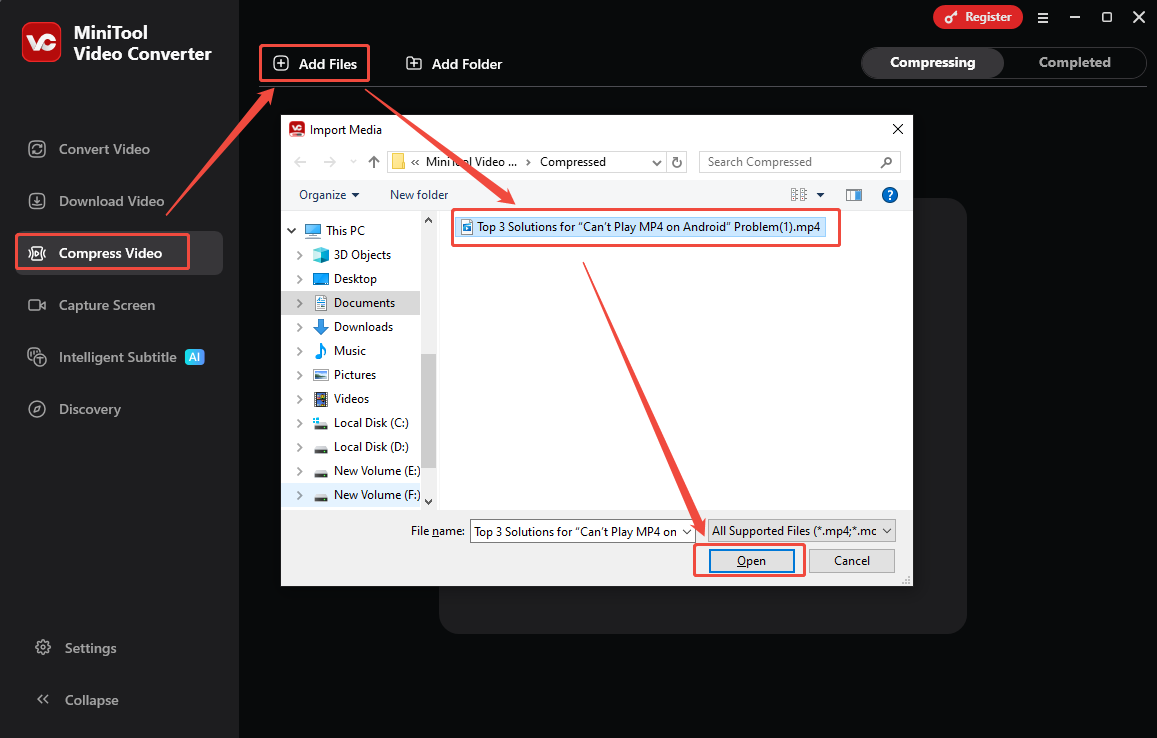Expand the Downloads folder in the tree
The width and height of the screenshot is (1157, 738).
coord(300,326)
